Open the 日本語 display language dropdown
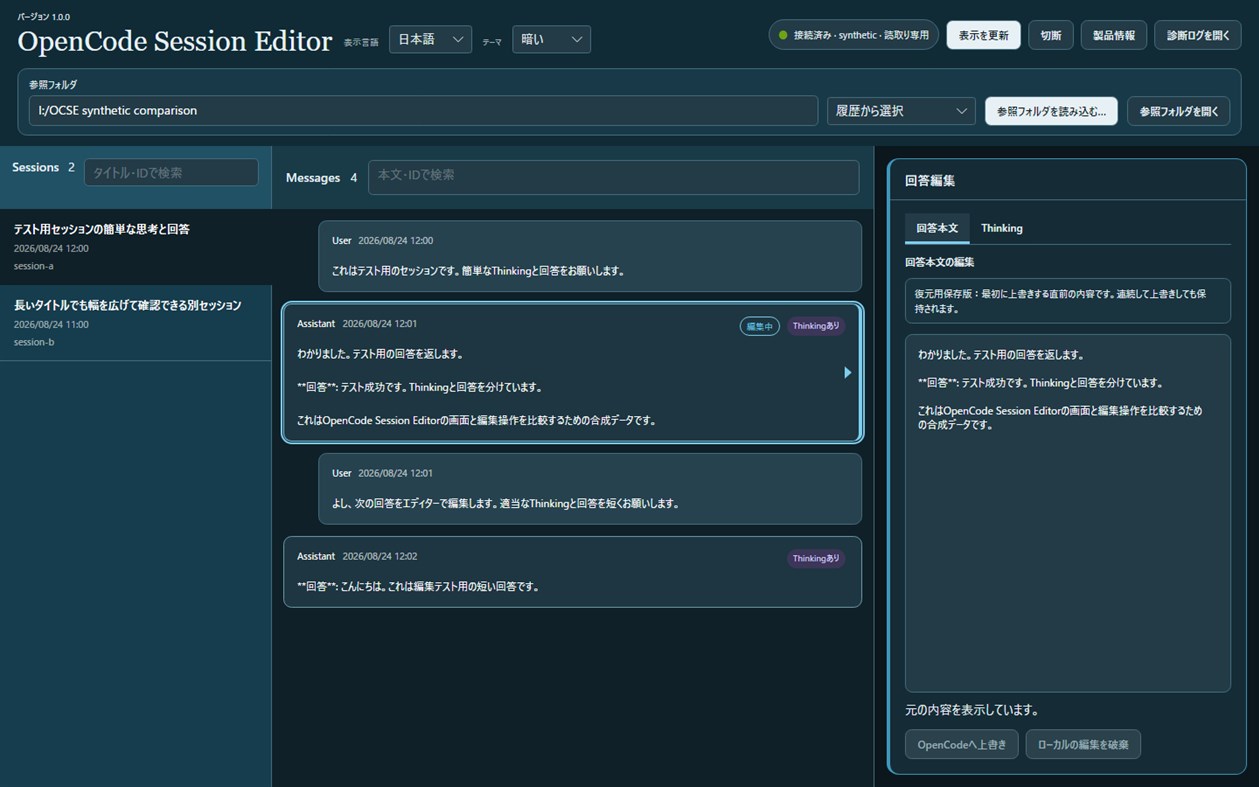This screenshot has width=1259, height=787. (430, 39)
